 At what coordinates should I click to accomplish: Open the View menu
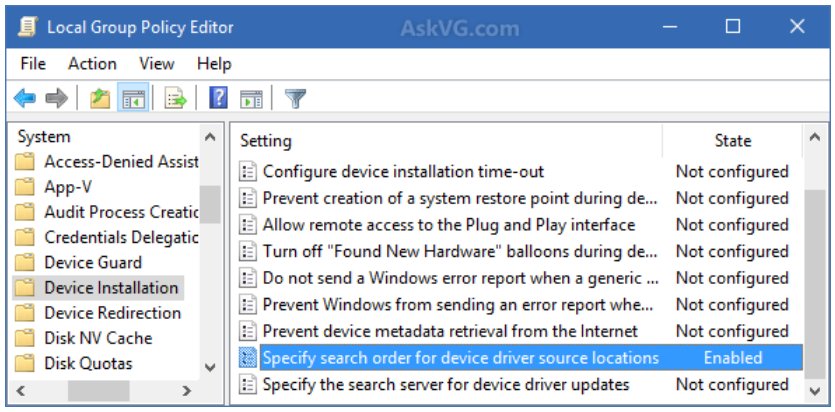coord(157,63)
